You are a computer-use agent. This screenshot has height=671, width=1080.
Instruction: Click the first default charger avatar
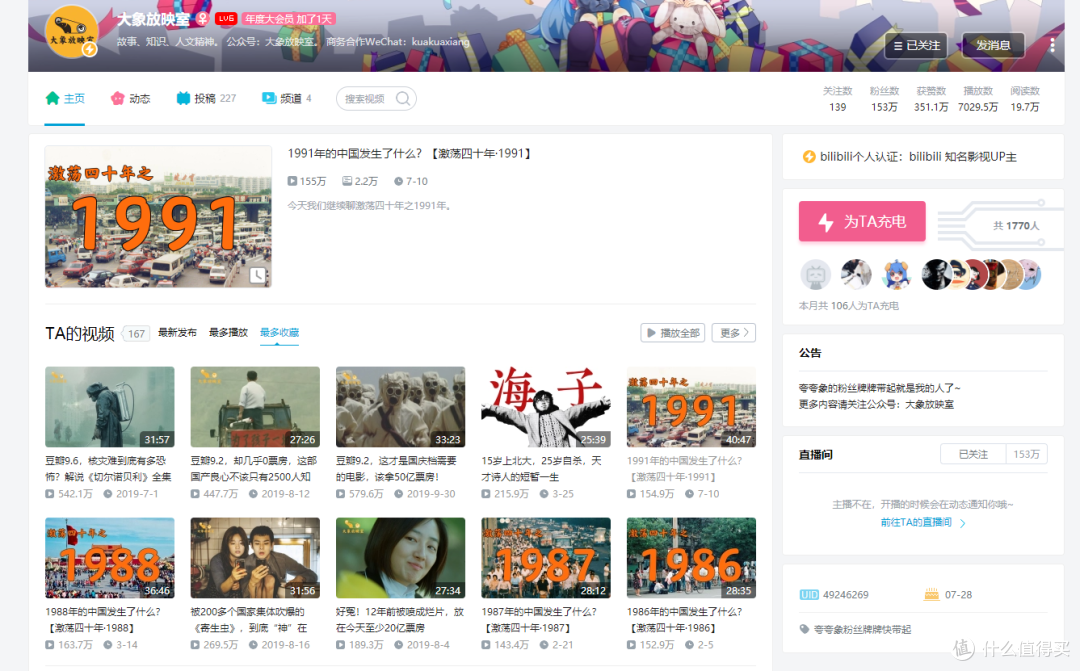pyautogui.click(x=816, y=275)
